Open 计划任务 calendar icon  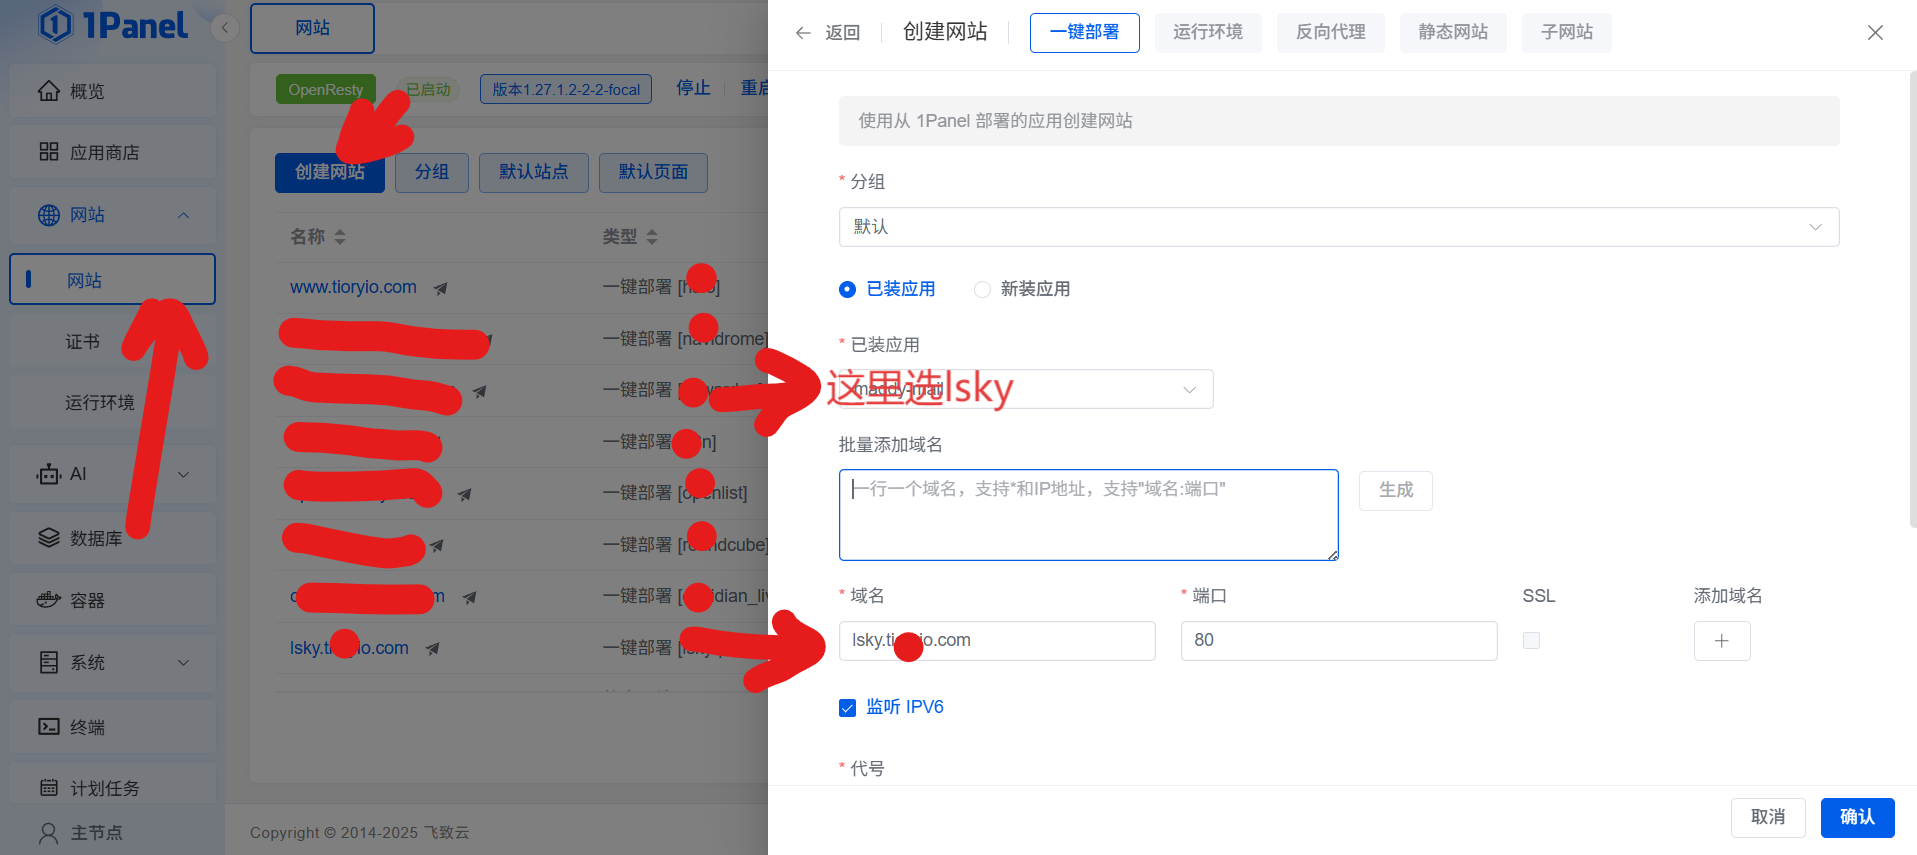(x=49, y=788)
